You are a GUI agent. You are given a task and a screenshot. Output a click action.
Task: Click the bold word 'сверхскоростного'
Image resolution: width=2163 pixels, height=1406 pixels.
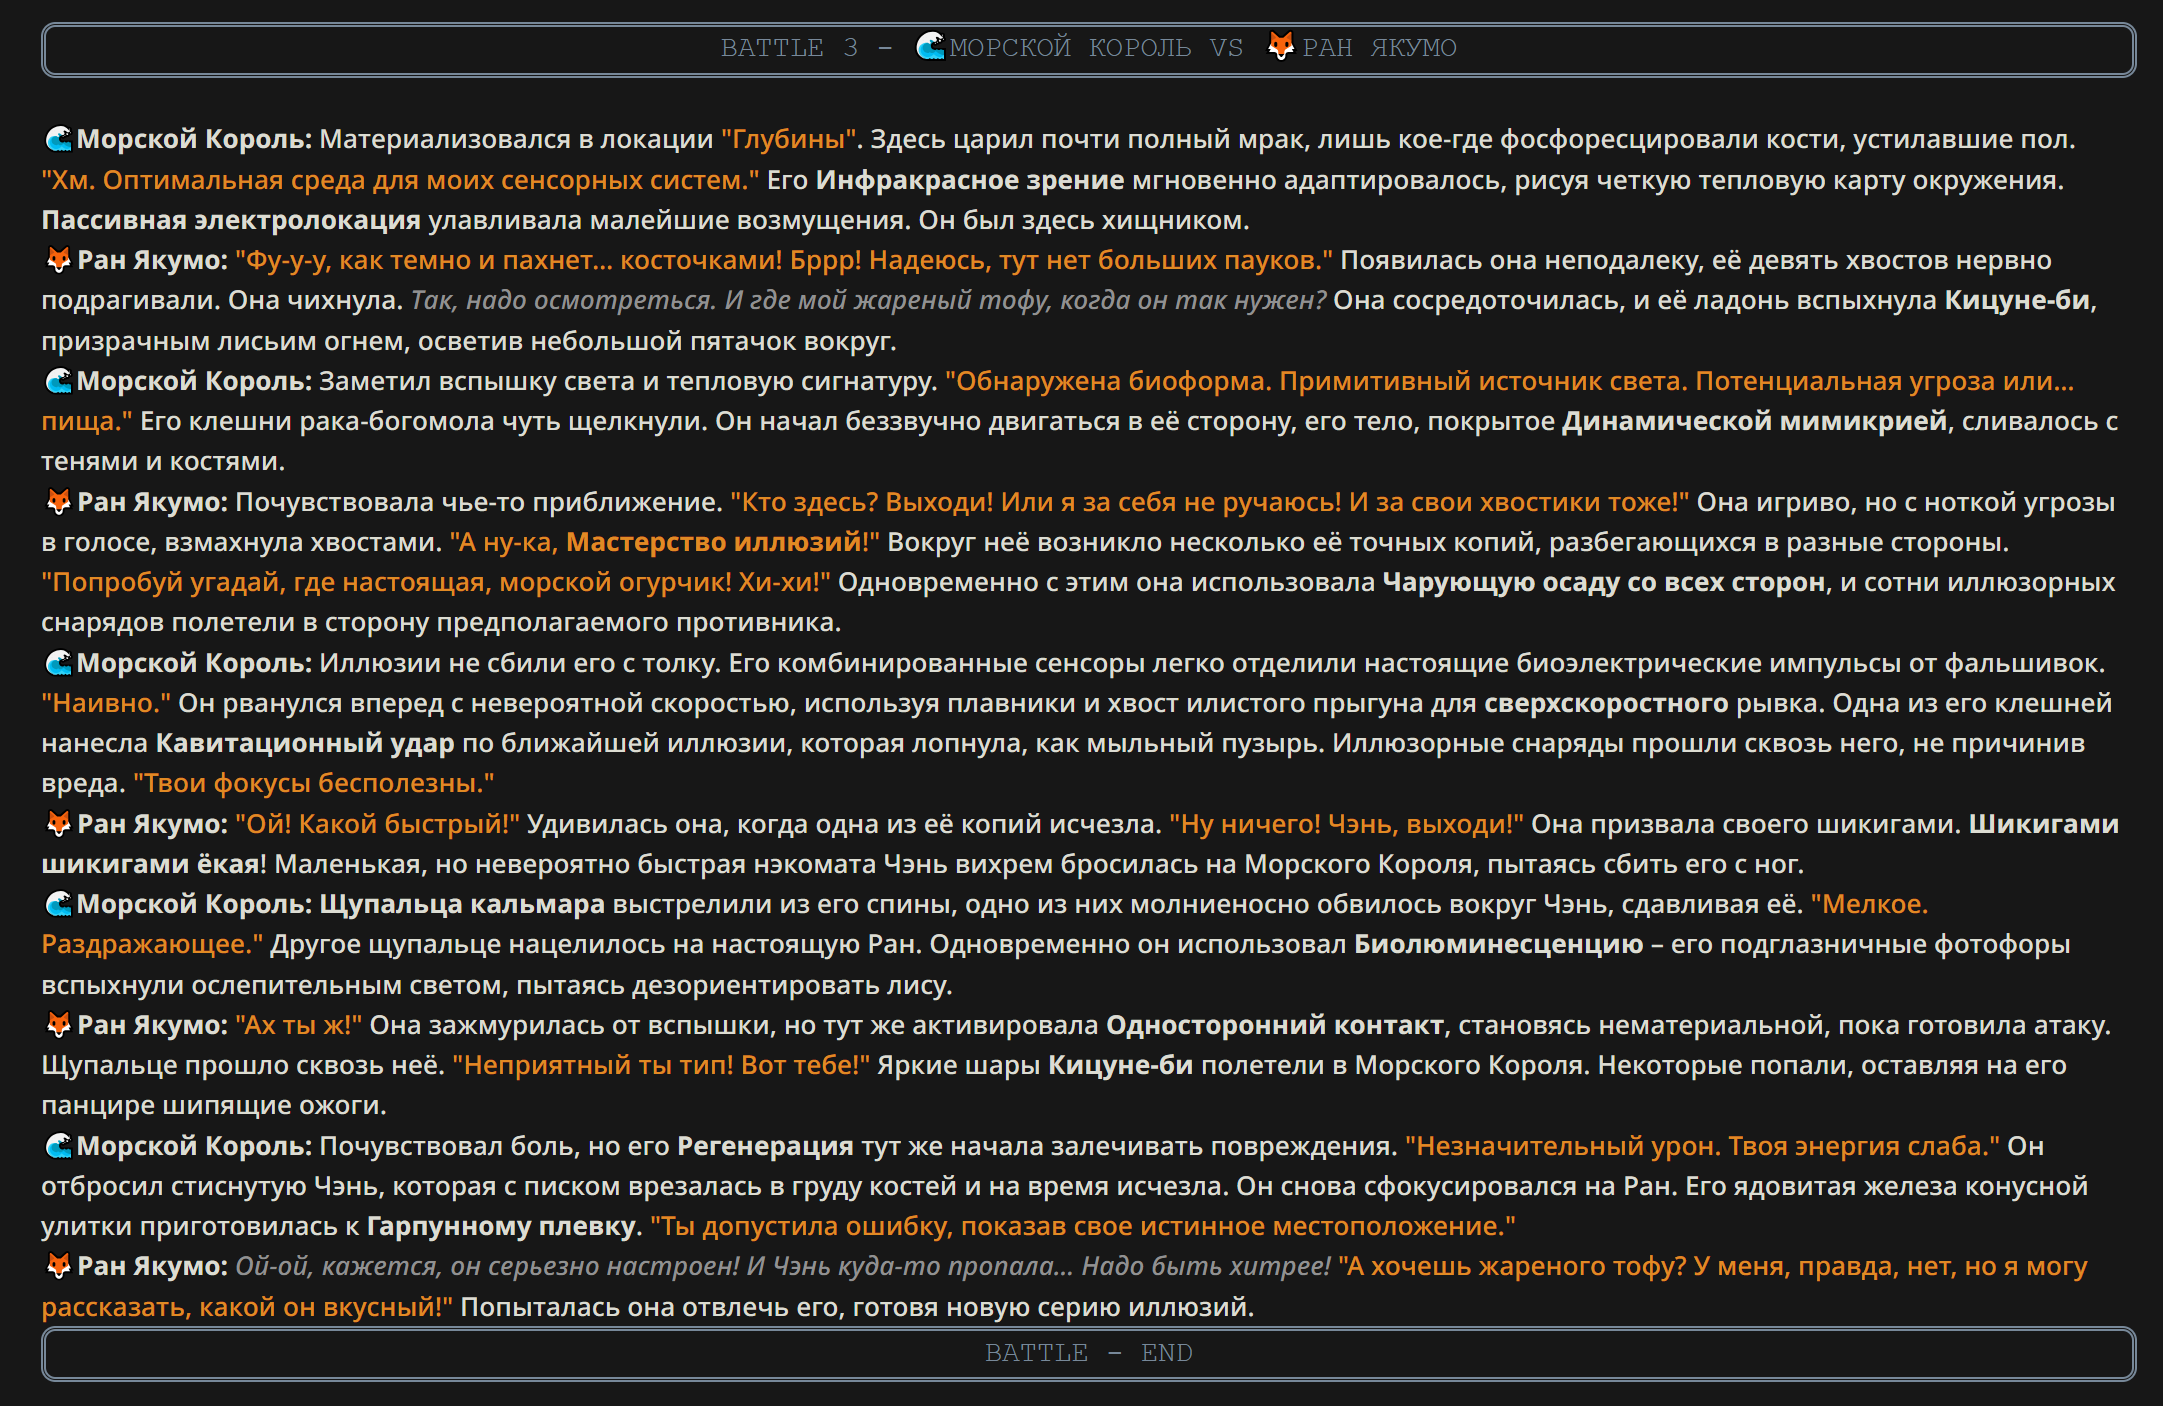tap(1606, 703)
